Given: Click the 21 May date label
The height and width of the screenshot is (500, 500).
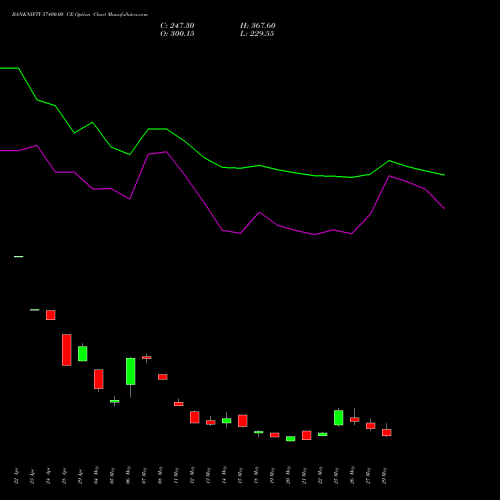Looking at the screenshot, I should [x=304, y=475].
